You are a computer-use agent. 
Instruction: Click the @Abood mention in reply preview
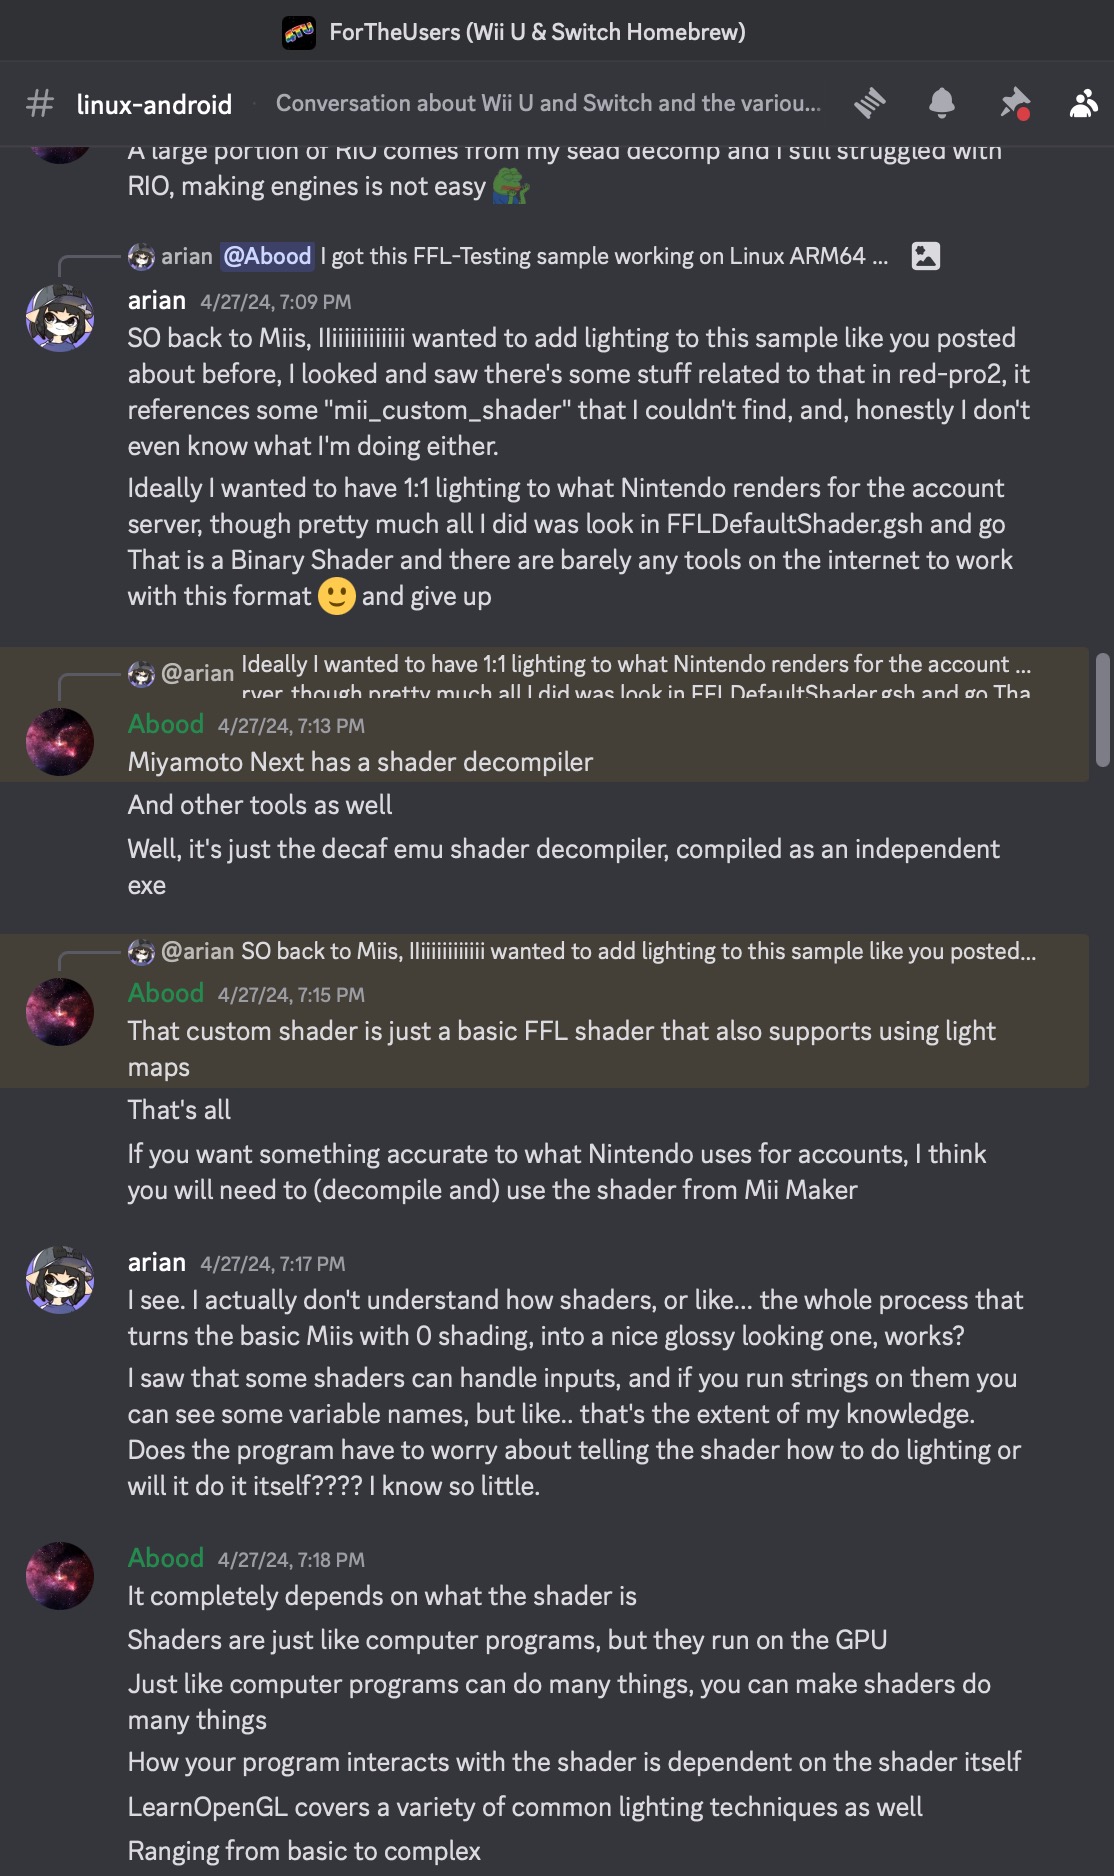pyautogui.click(x=267, y=256)
